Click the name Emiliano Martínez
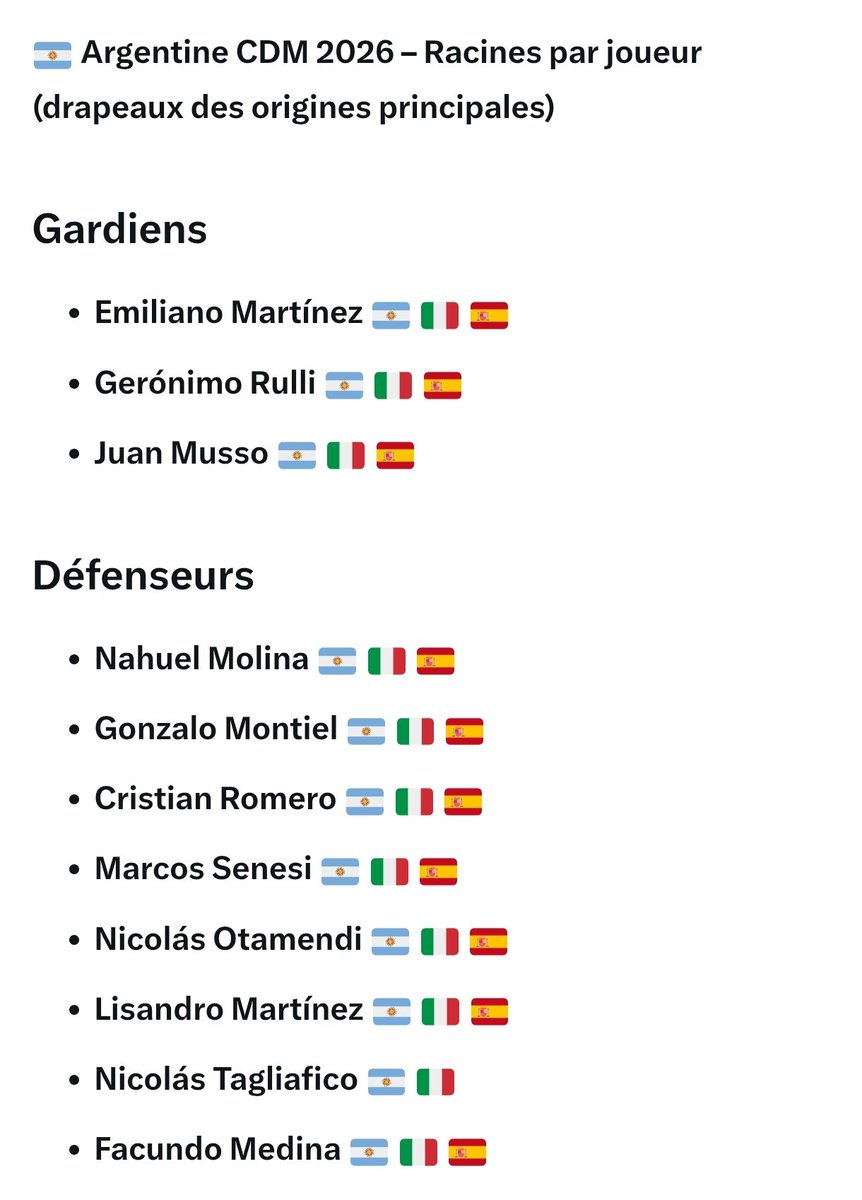862x1200 pixels. tap(229, 314)
